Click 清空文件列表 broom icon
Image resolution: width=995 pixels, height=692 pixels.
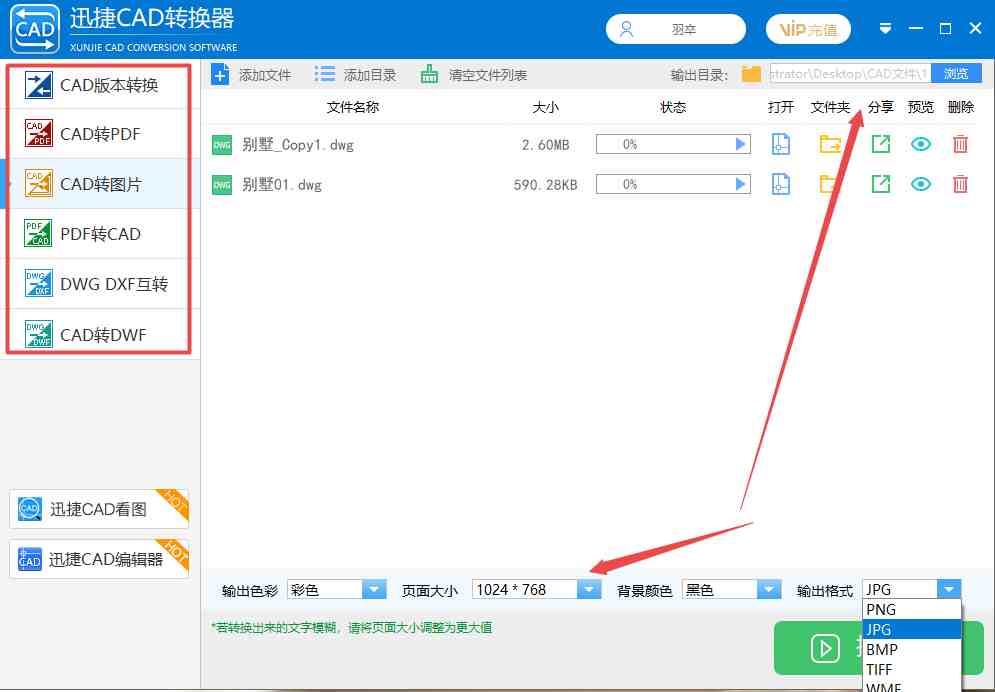[x=430, y=74]
